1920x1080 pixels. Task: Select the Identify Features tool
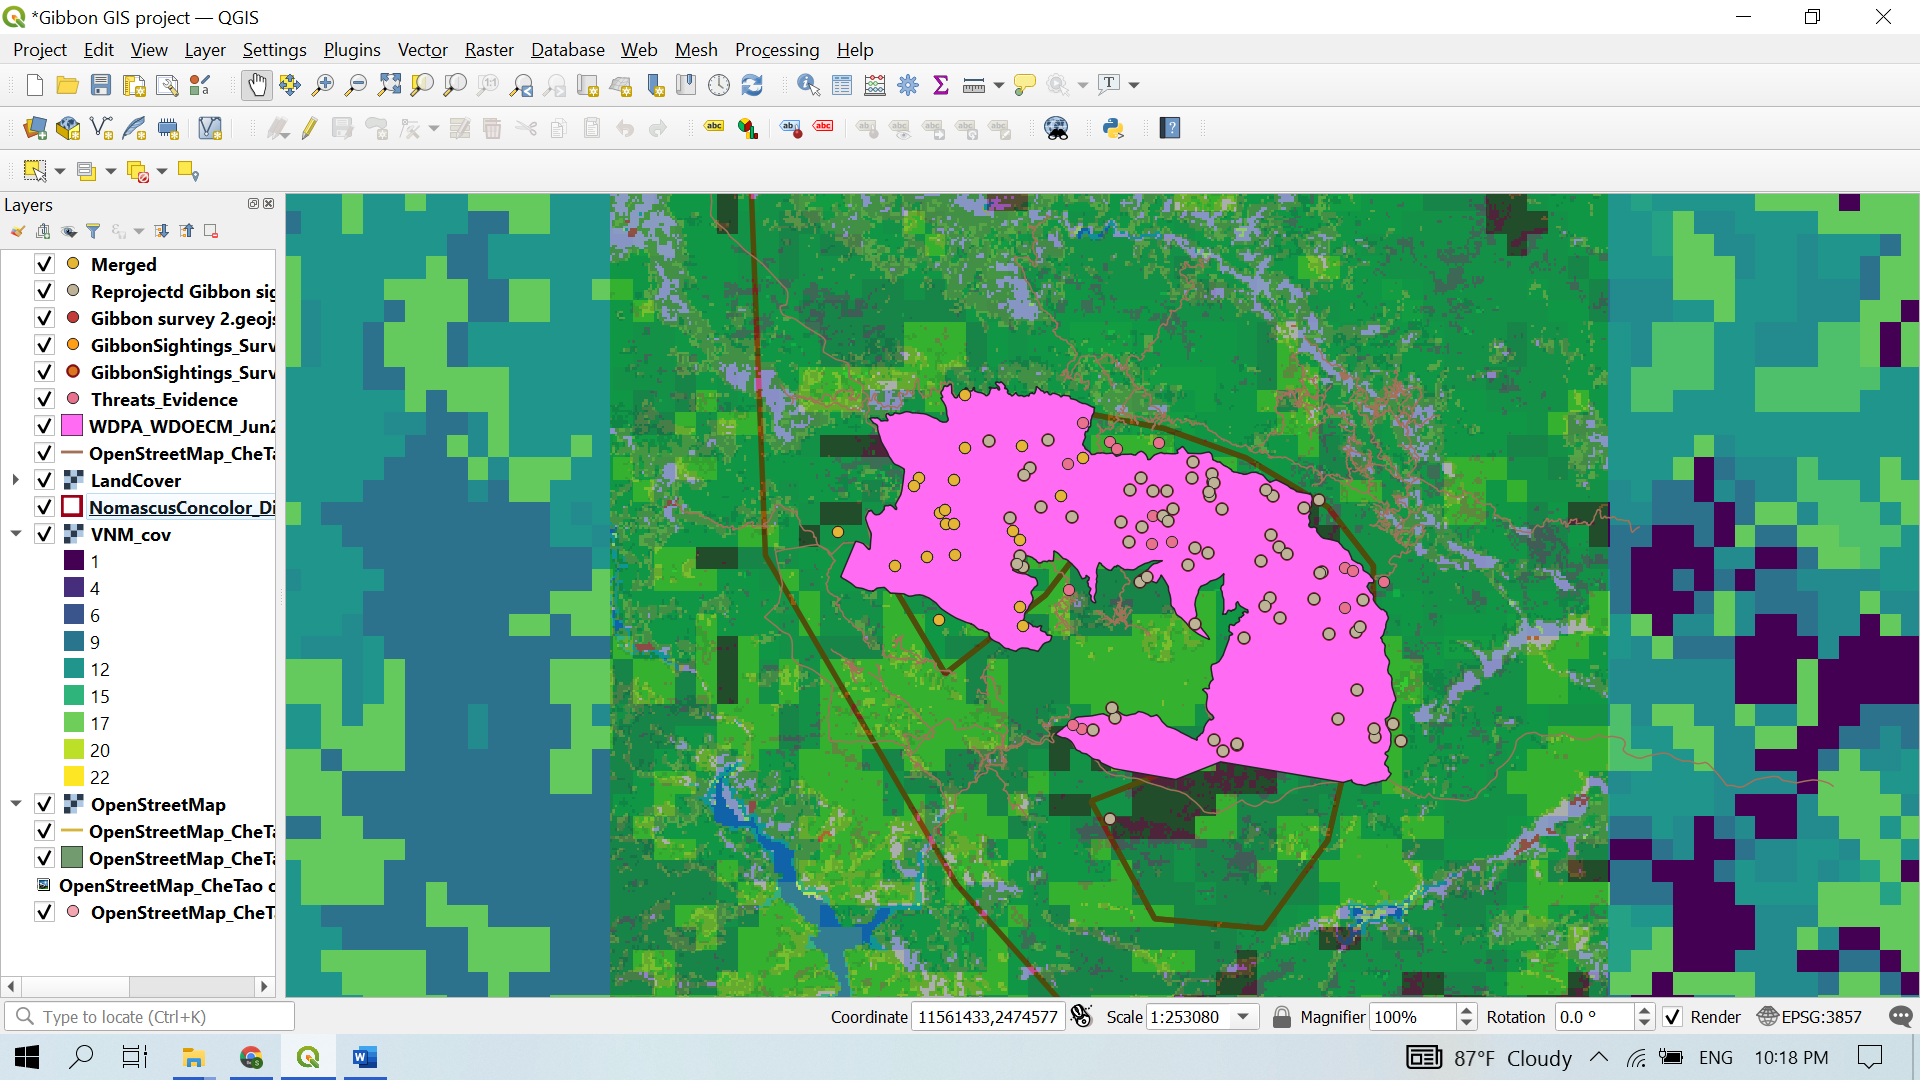(808, 85)
